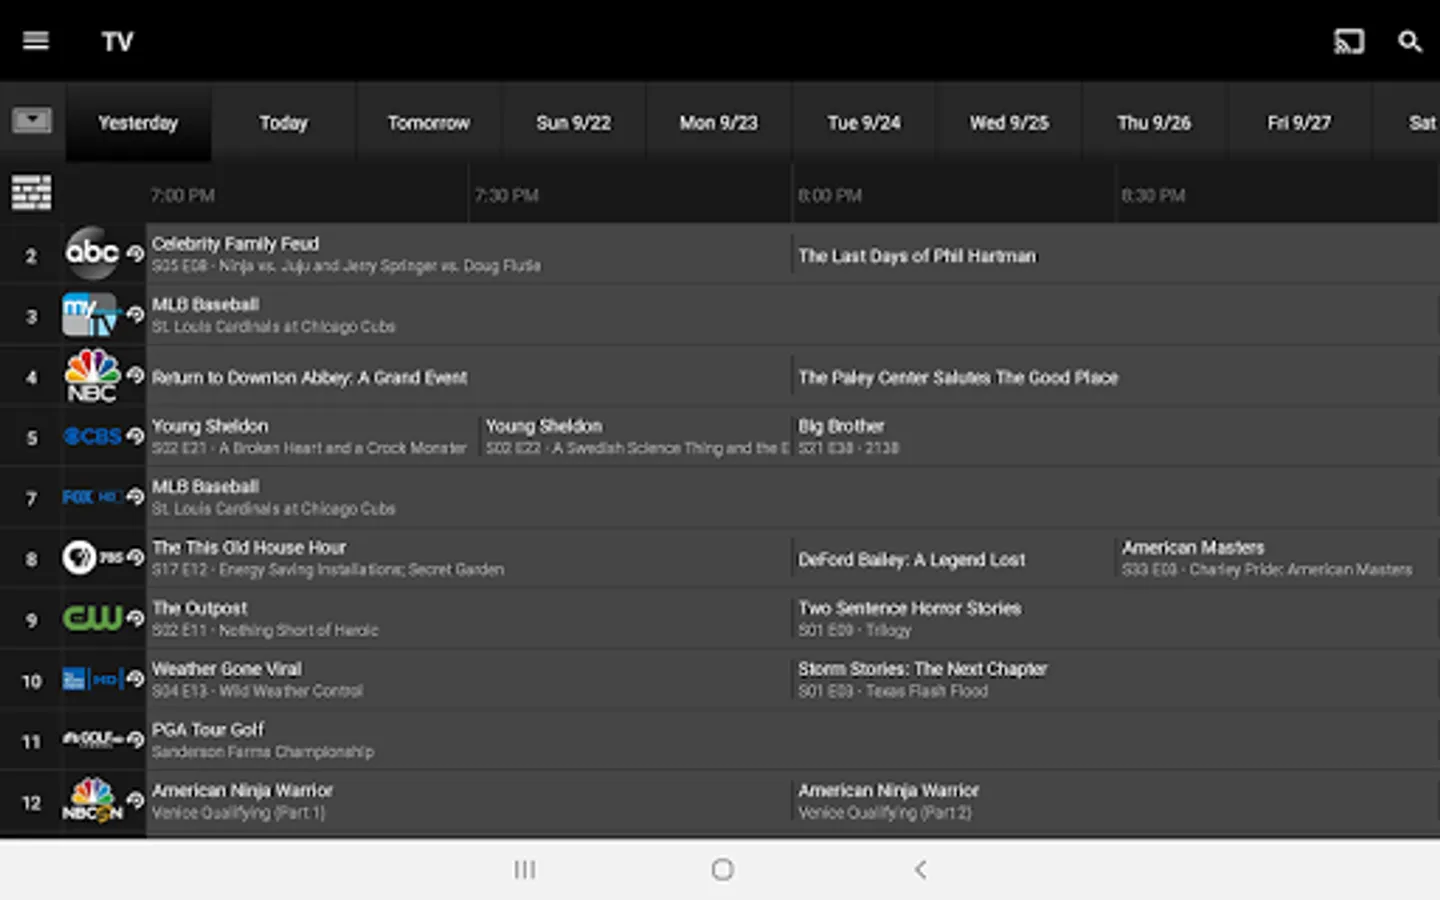This screenshot has width=1440, height=900.
Task: Select the NBCSN channel logo
Action: pos(92,800)
